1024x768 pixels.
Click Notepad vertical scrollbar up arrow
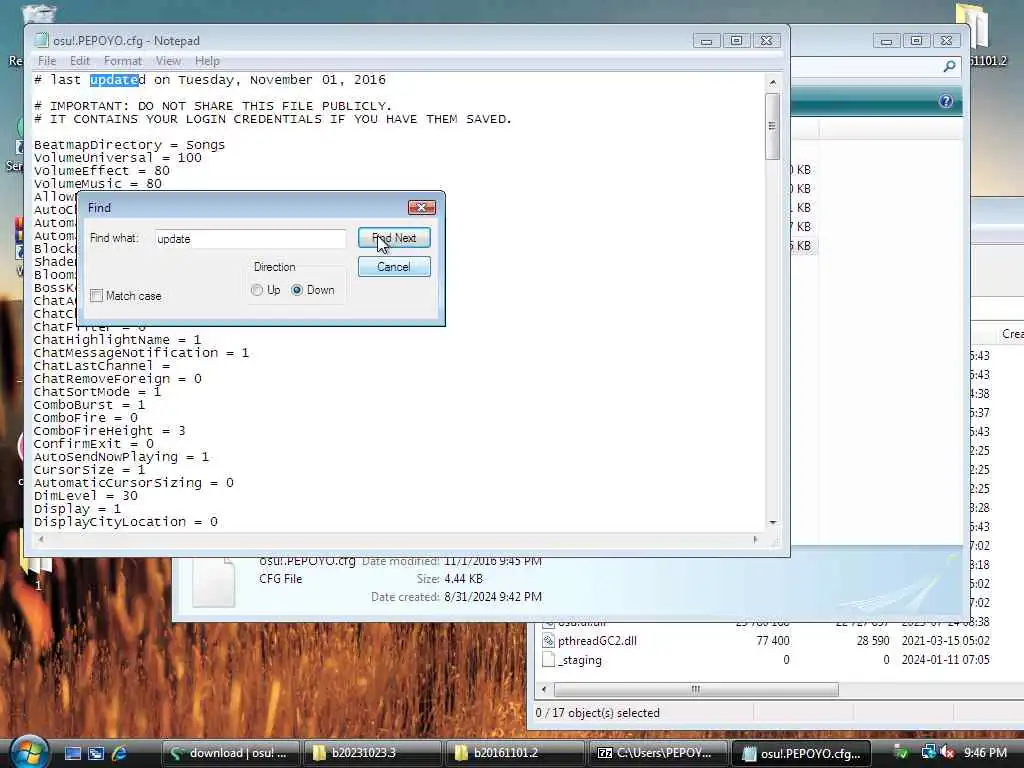[x=773, y=82]
